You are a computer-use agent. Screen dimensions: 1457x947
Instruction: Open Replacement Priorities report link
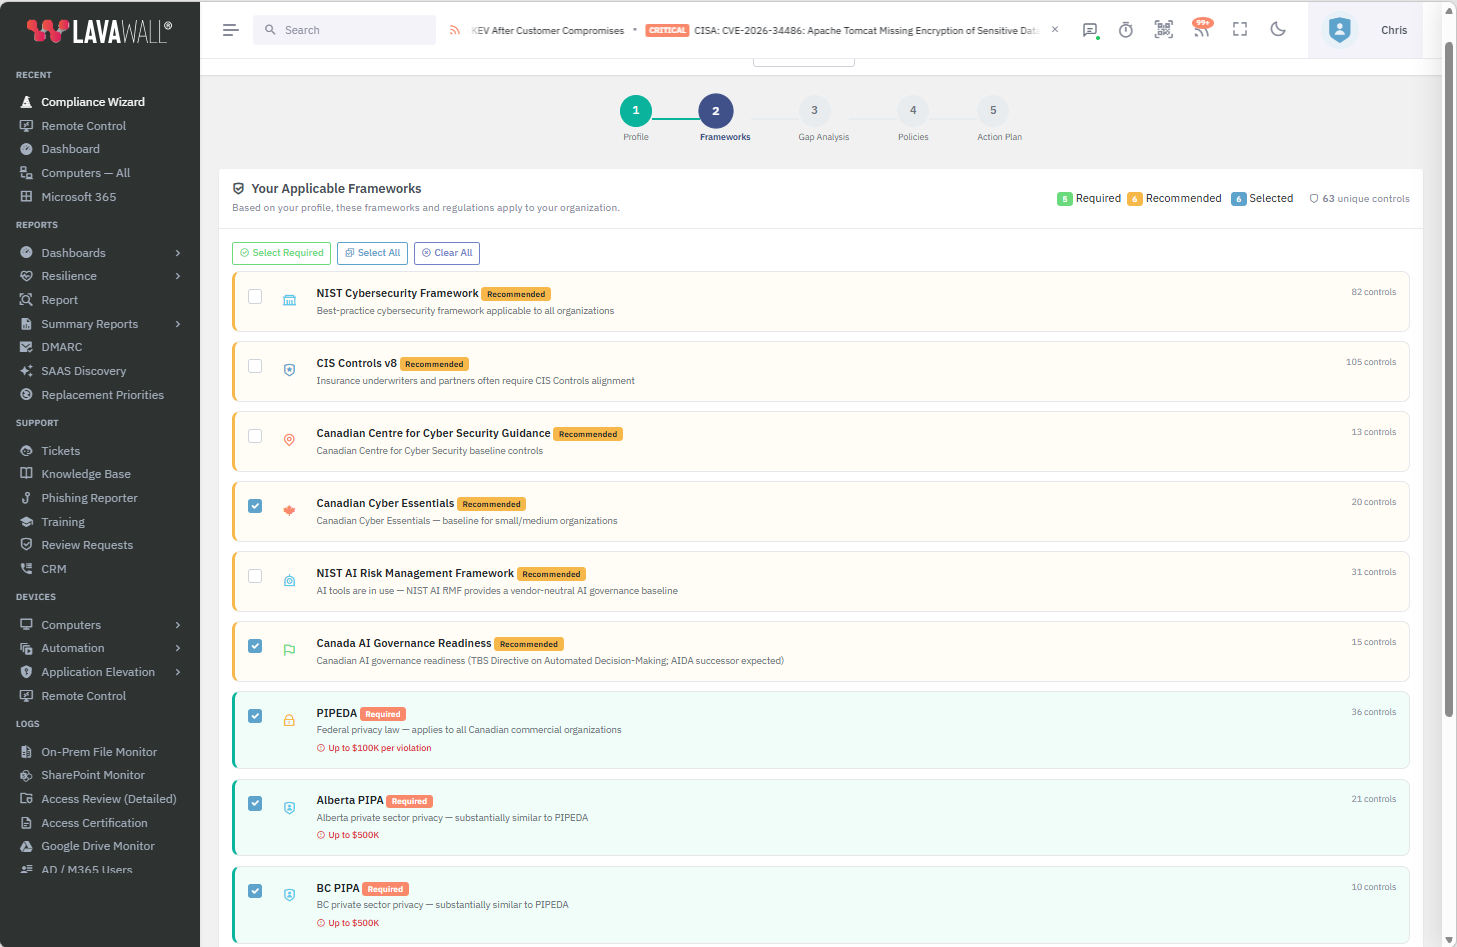point(102,395)
